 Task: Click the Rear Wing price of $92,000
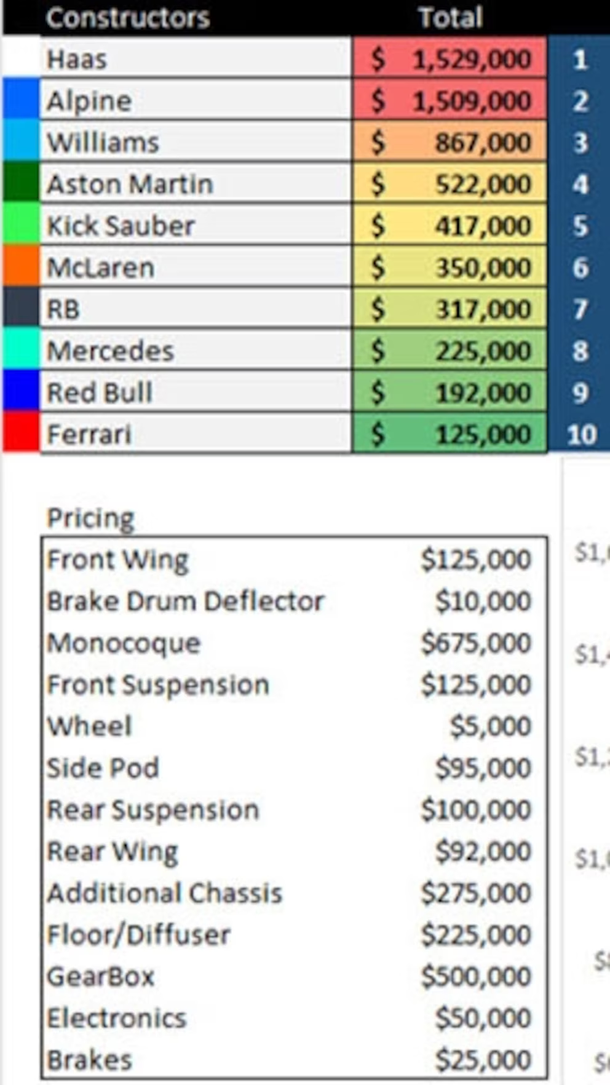[483, 851]
